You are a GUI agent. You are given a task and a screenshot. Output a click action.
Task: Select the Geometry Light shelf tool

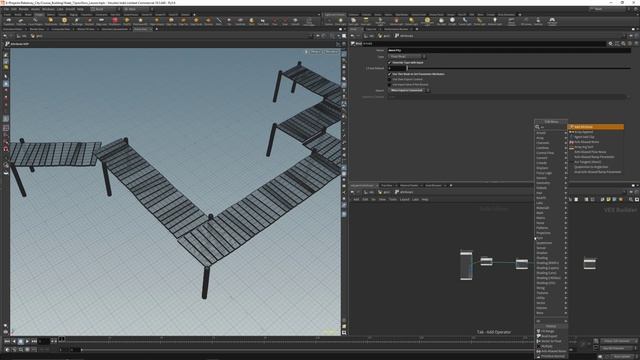380,21
